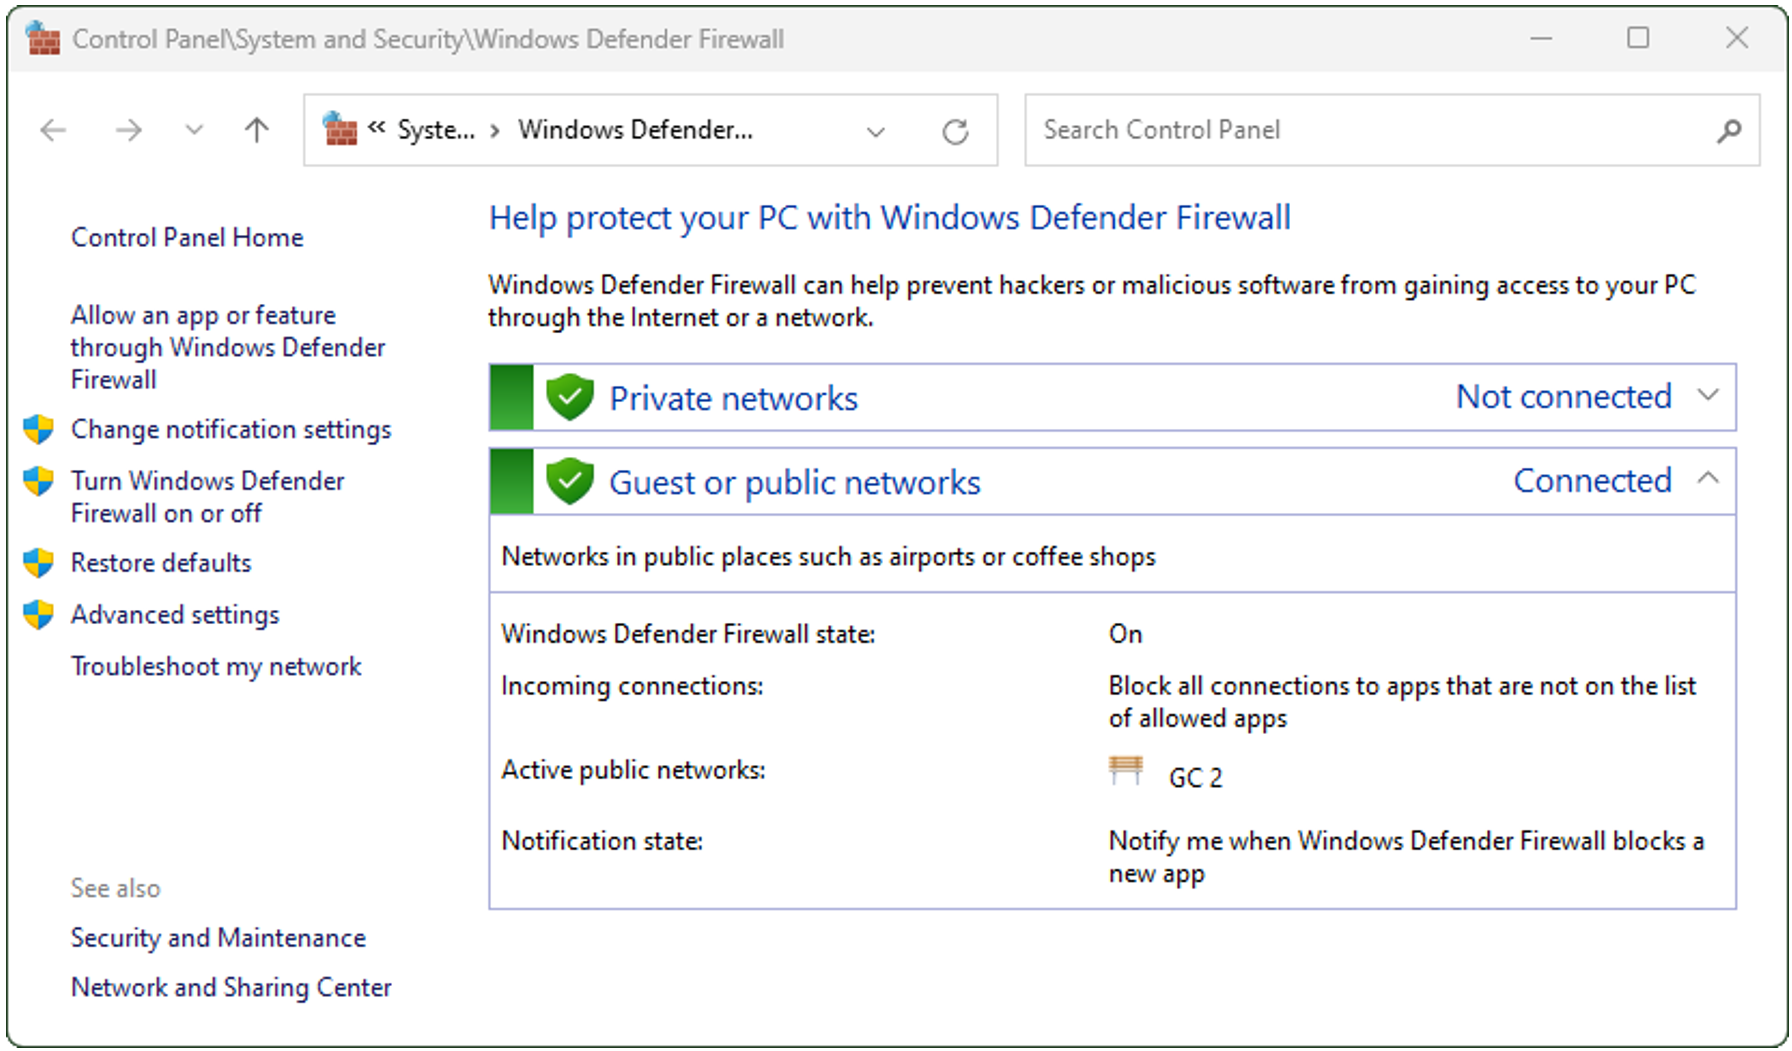Close the Windows Defender Firewall window

(1737, 38)
